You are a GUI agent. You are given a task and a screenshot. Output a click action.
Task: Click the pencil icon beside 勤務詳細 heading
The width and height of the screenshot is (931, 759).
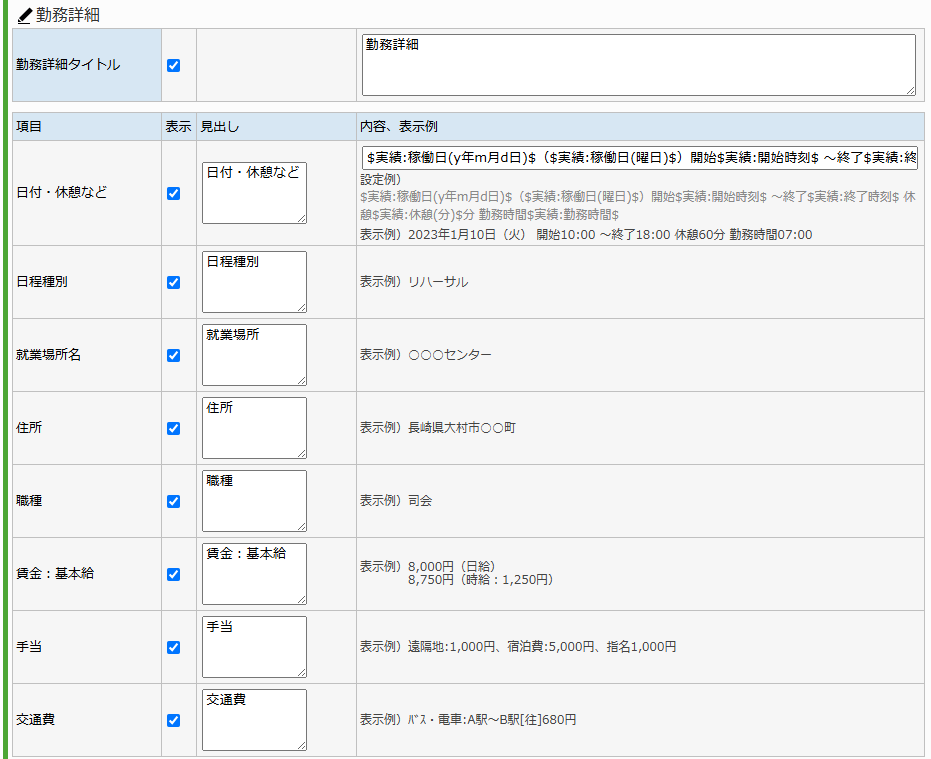24,15
